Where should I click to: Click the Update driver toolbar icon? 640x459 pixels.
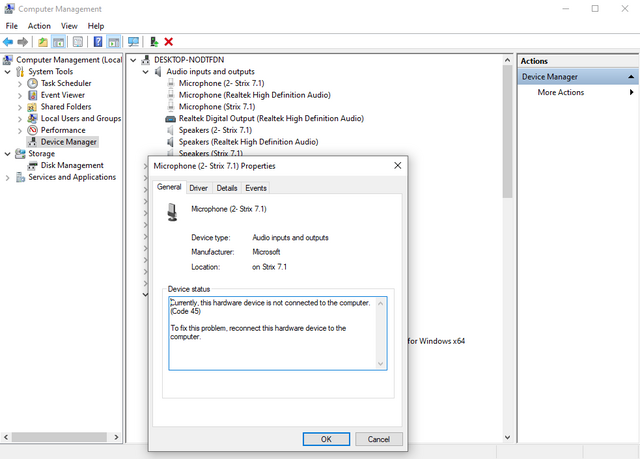[154, 42]
